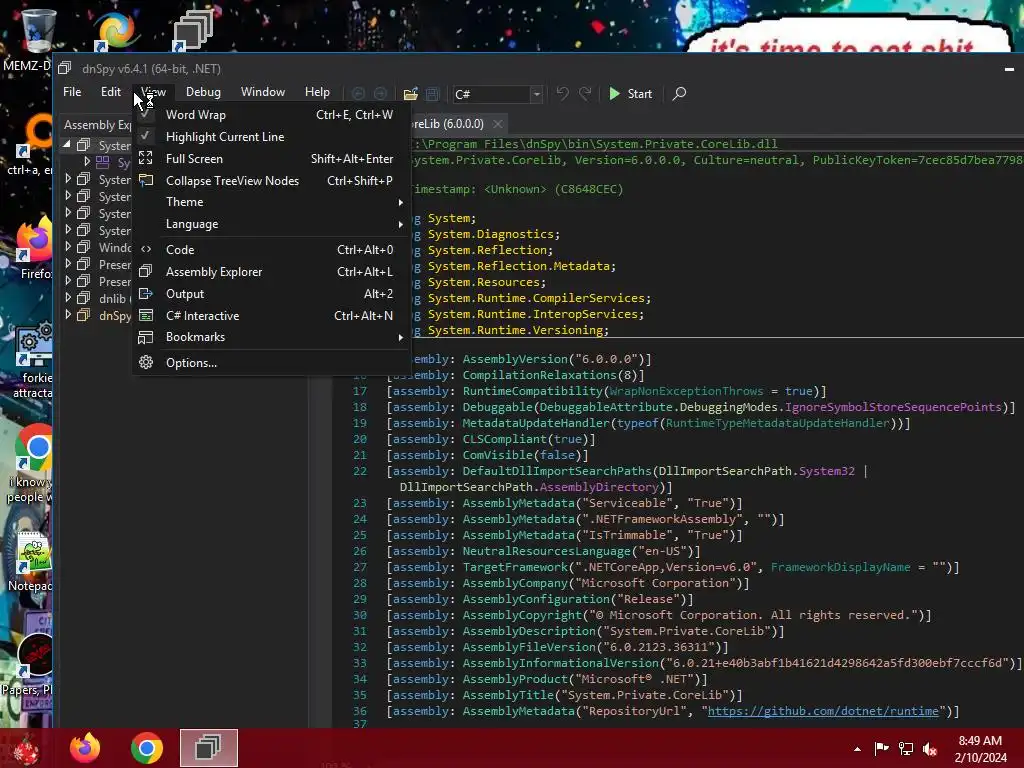Collapse the first System tree node
The height and width of the screenshot is (768, 1024).
tap(67, 144)
